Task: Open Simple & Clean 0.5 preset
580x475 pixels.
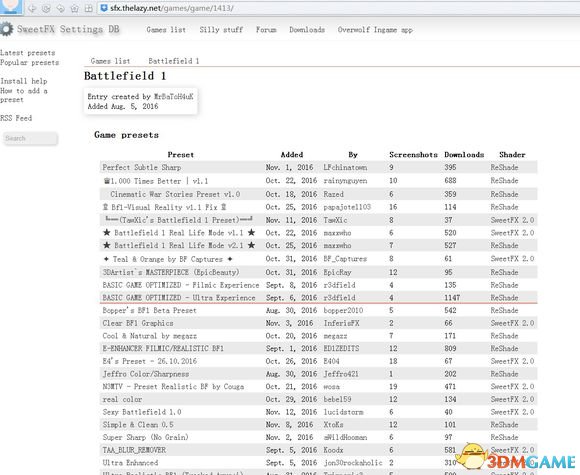Action: point(138,425)
